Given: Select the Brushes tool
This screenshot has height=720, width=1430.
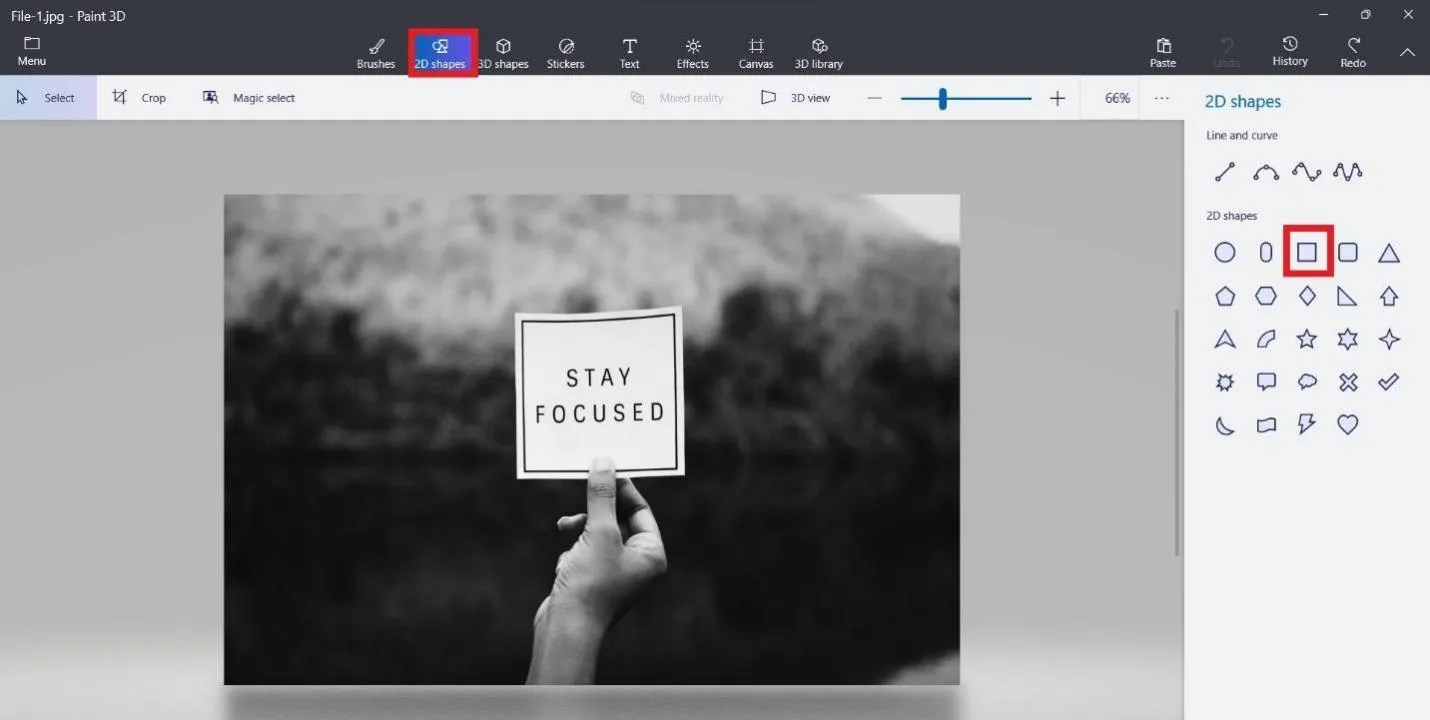Looking at the screenshot, I should 375,52.
